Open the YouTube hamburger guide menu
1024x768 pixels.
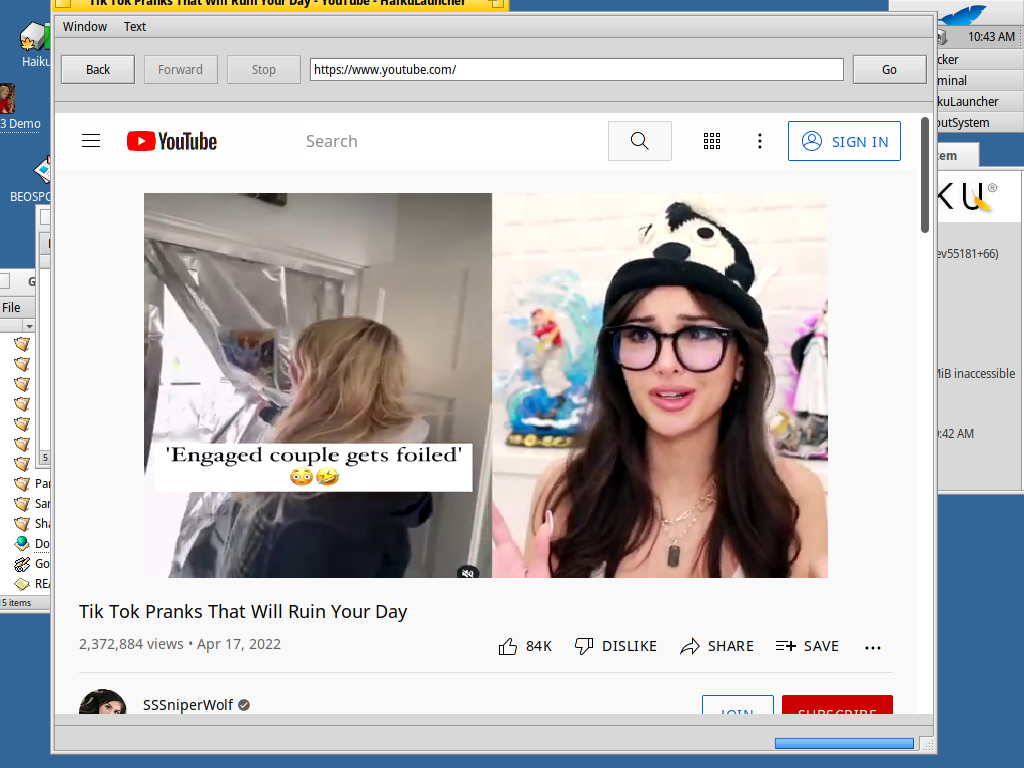(91, 141)
